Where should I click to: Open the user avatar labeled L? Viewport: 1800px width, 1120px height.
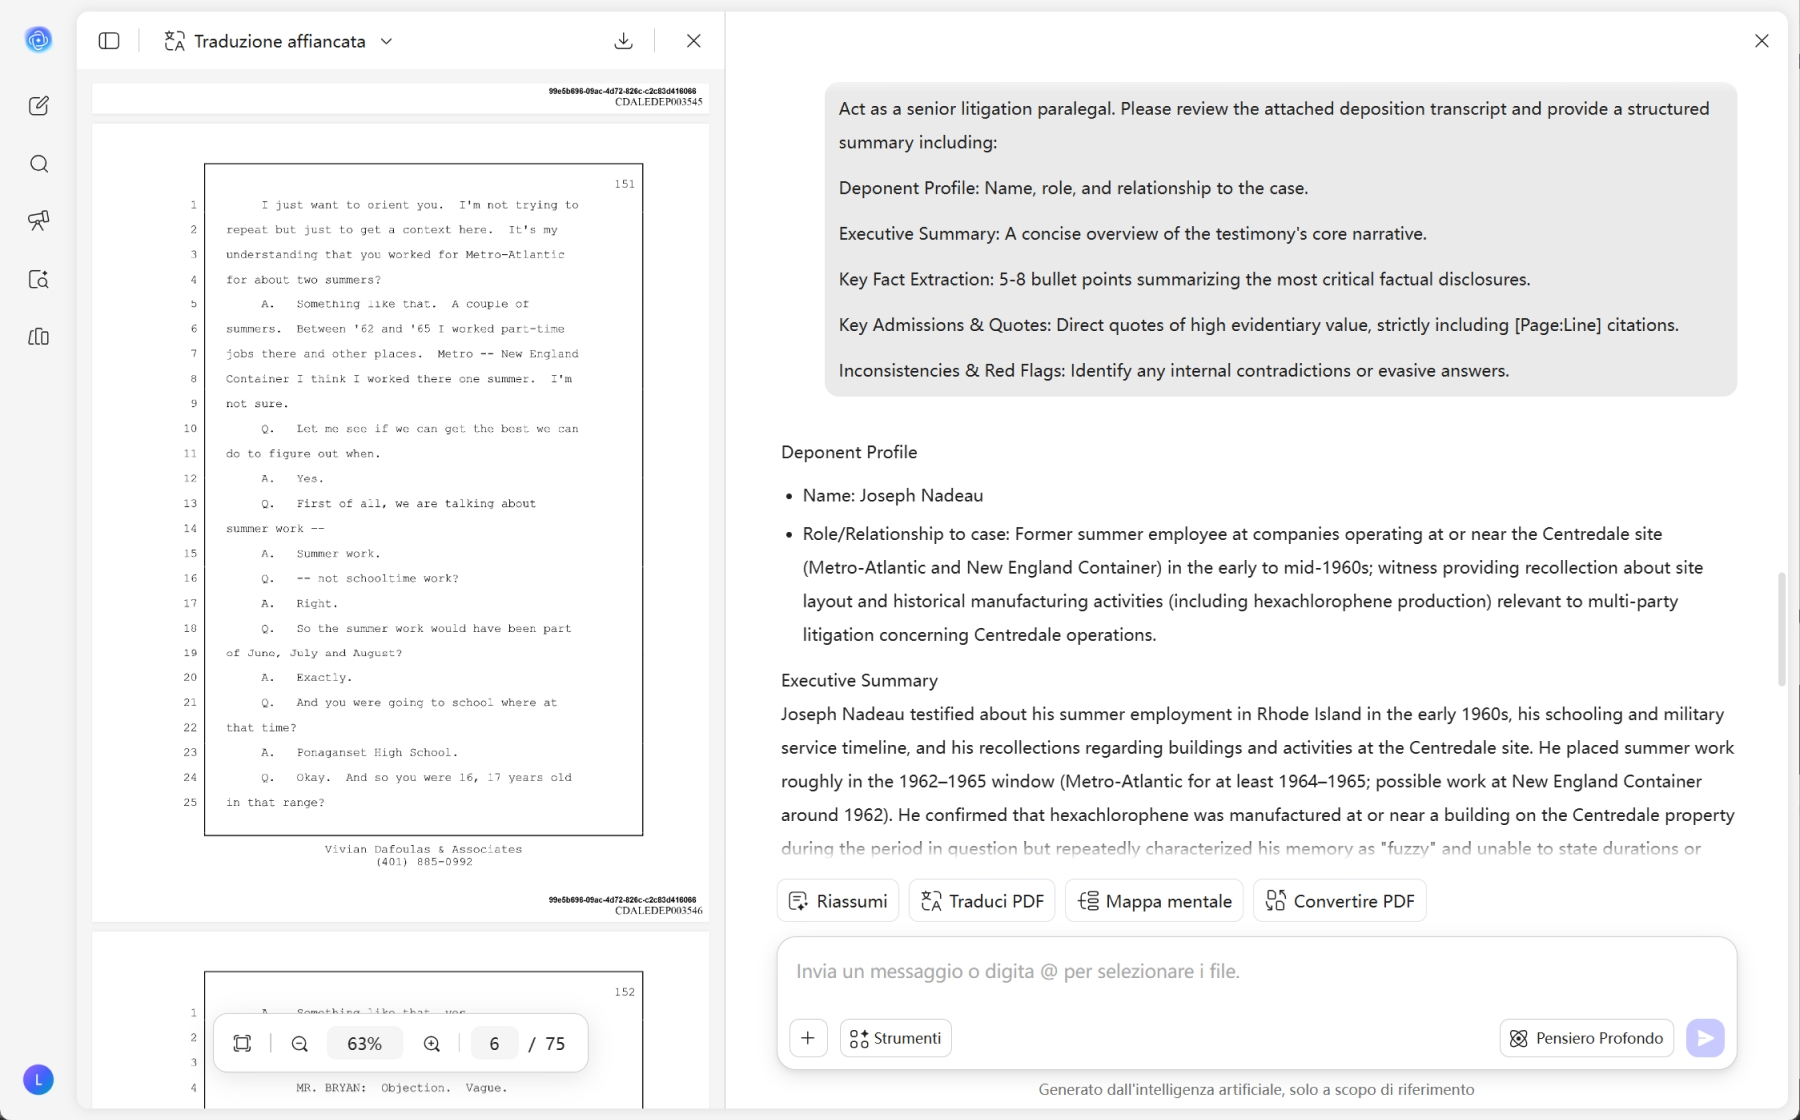(38, 1080)
